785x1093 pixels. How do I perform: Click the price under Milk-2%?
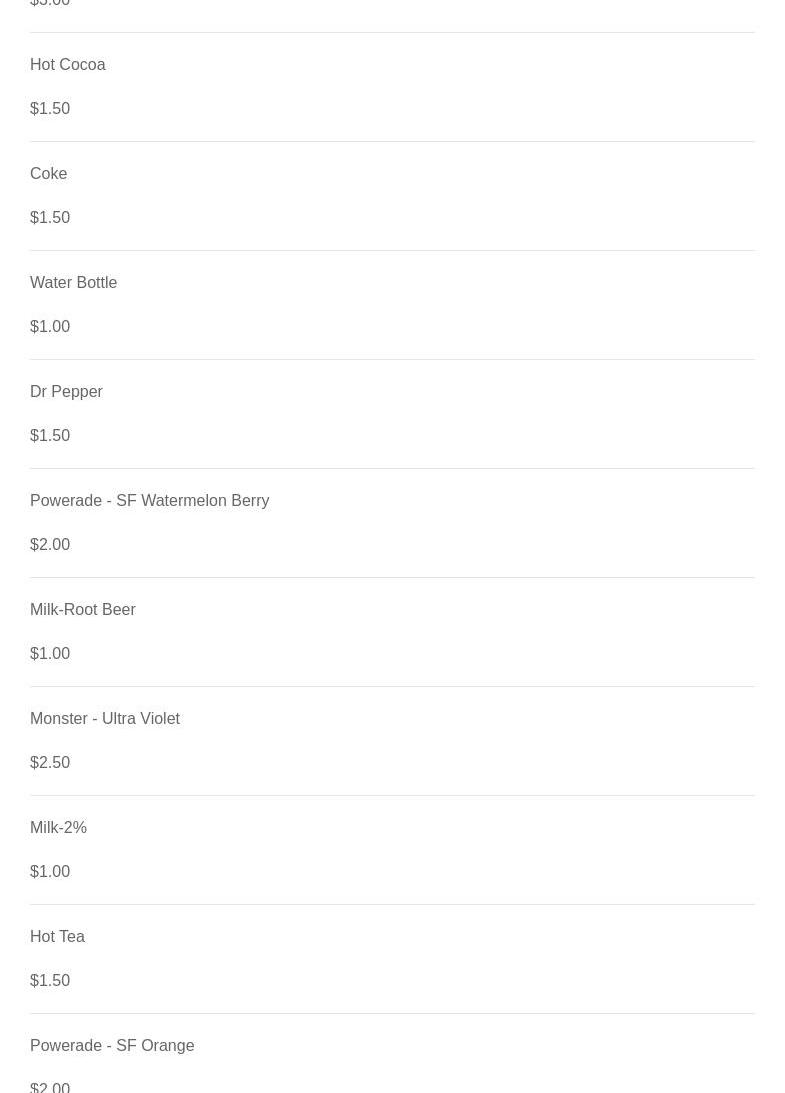click(x=50, y=872)
